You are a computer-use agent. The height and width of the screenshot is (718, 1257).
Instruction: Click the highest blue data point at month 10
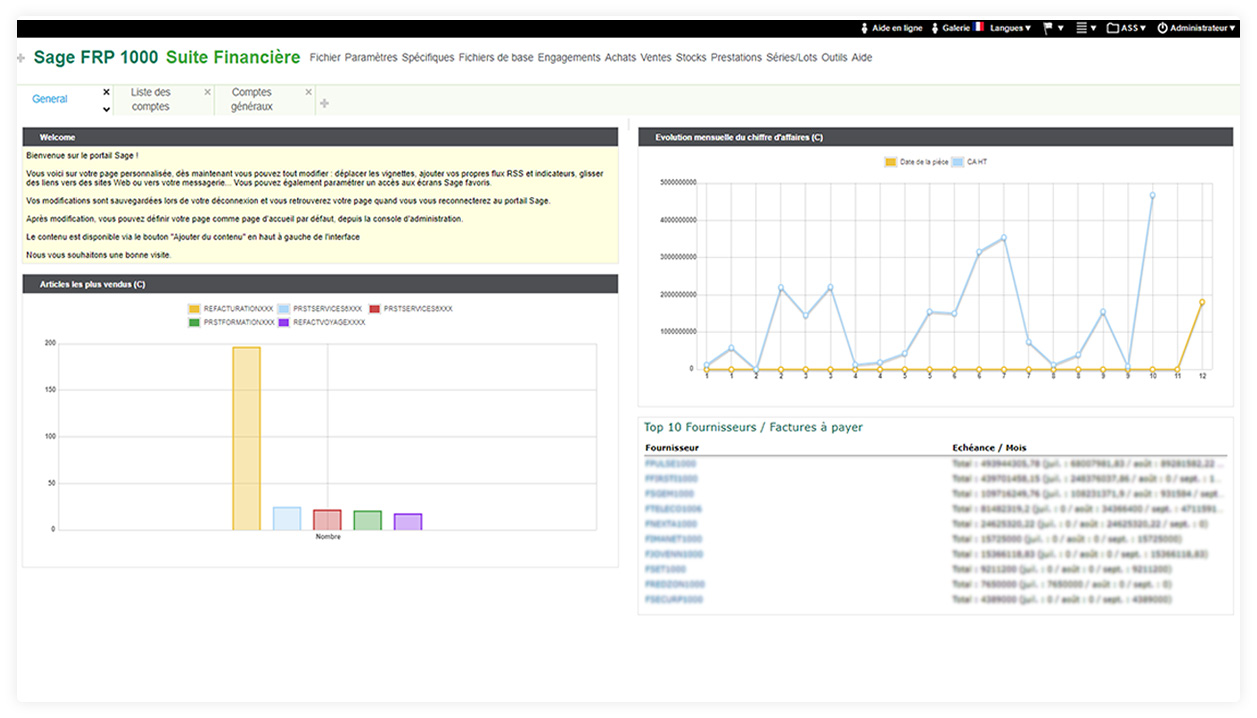point(1152,195)
